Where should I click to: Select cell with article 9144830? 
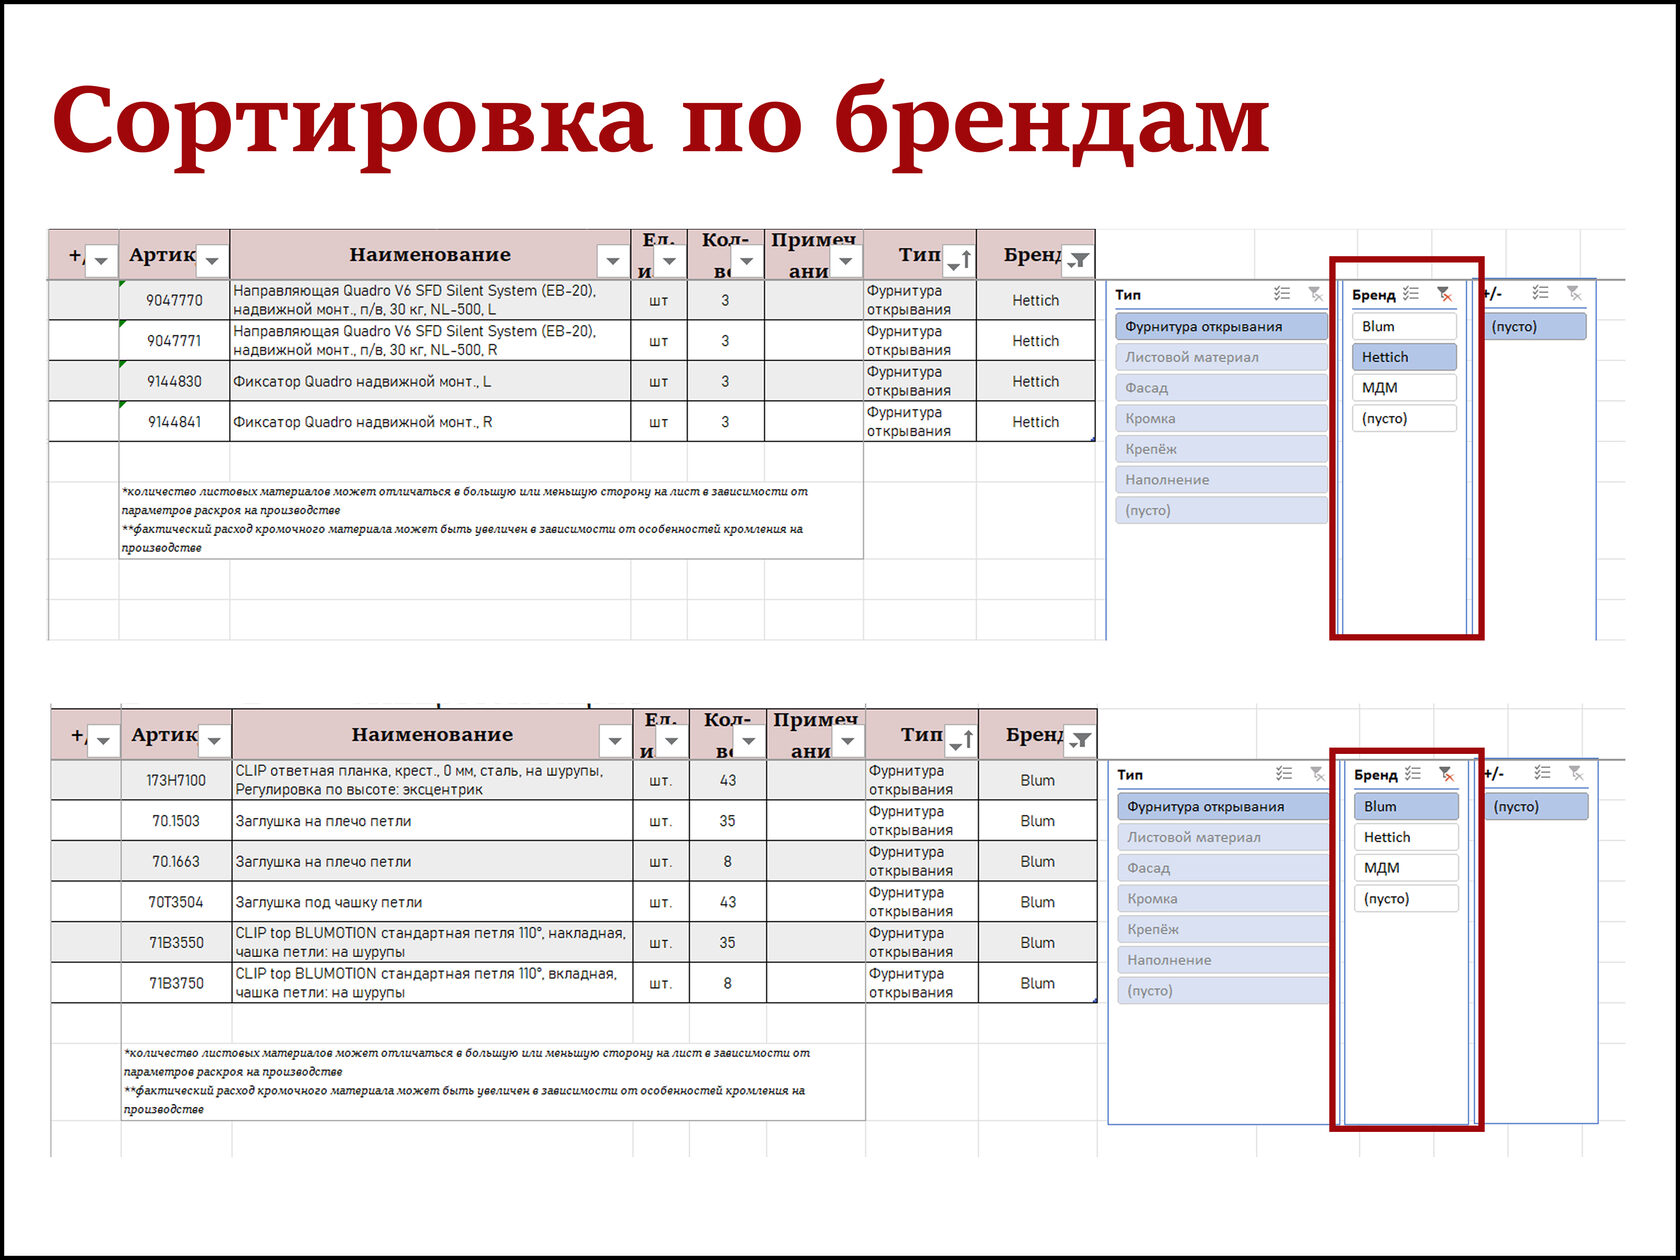174,381
